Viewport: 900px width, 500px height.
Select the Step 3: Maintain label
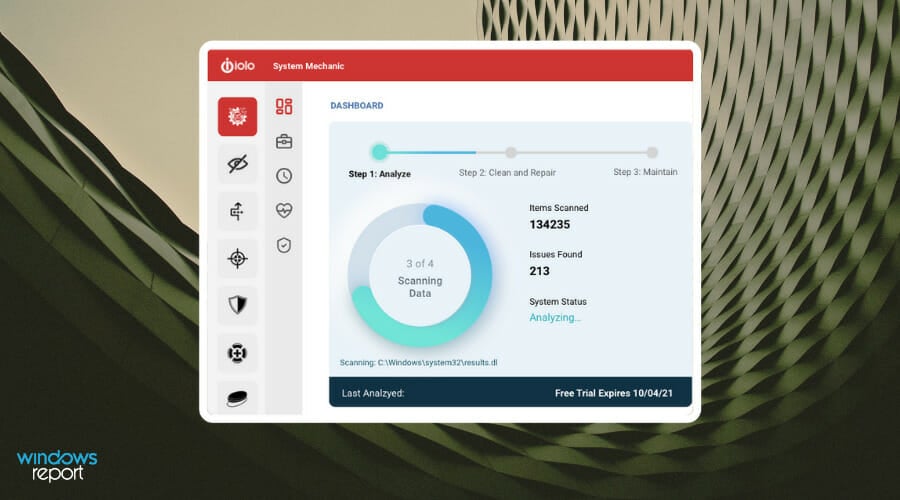click(x=645, y=172)
